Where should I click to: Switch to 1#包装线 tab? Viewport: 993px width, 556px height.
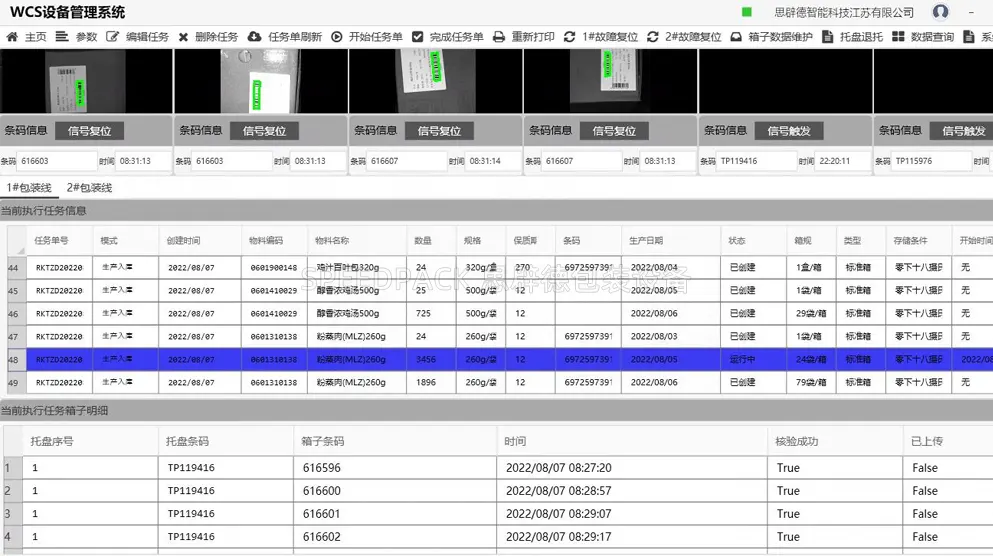click(28, 187)
